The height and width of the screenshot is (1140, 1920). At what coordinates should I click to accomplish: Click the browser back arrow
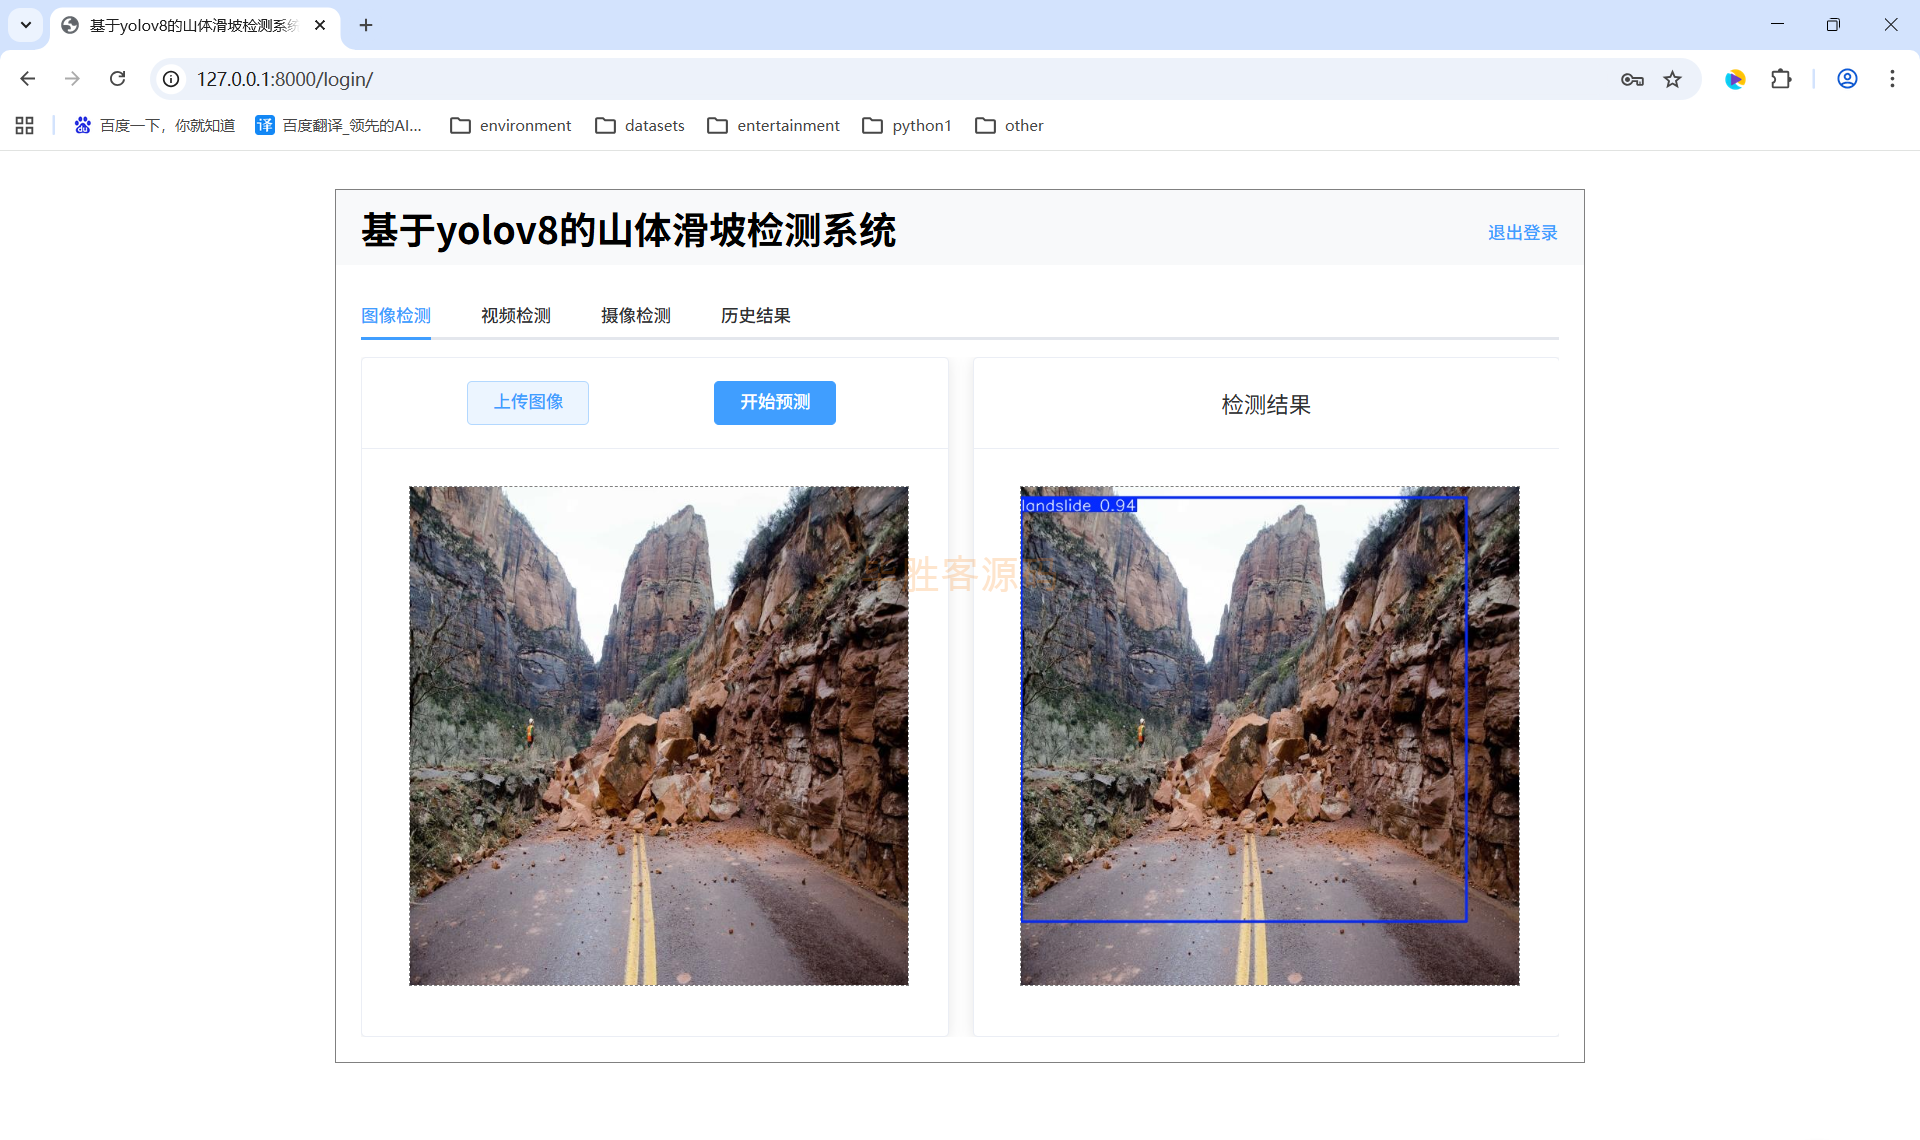tap(28, 79)
